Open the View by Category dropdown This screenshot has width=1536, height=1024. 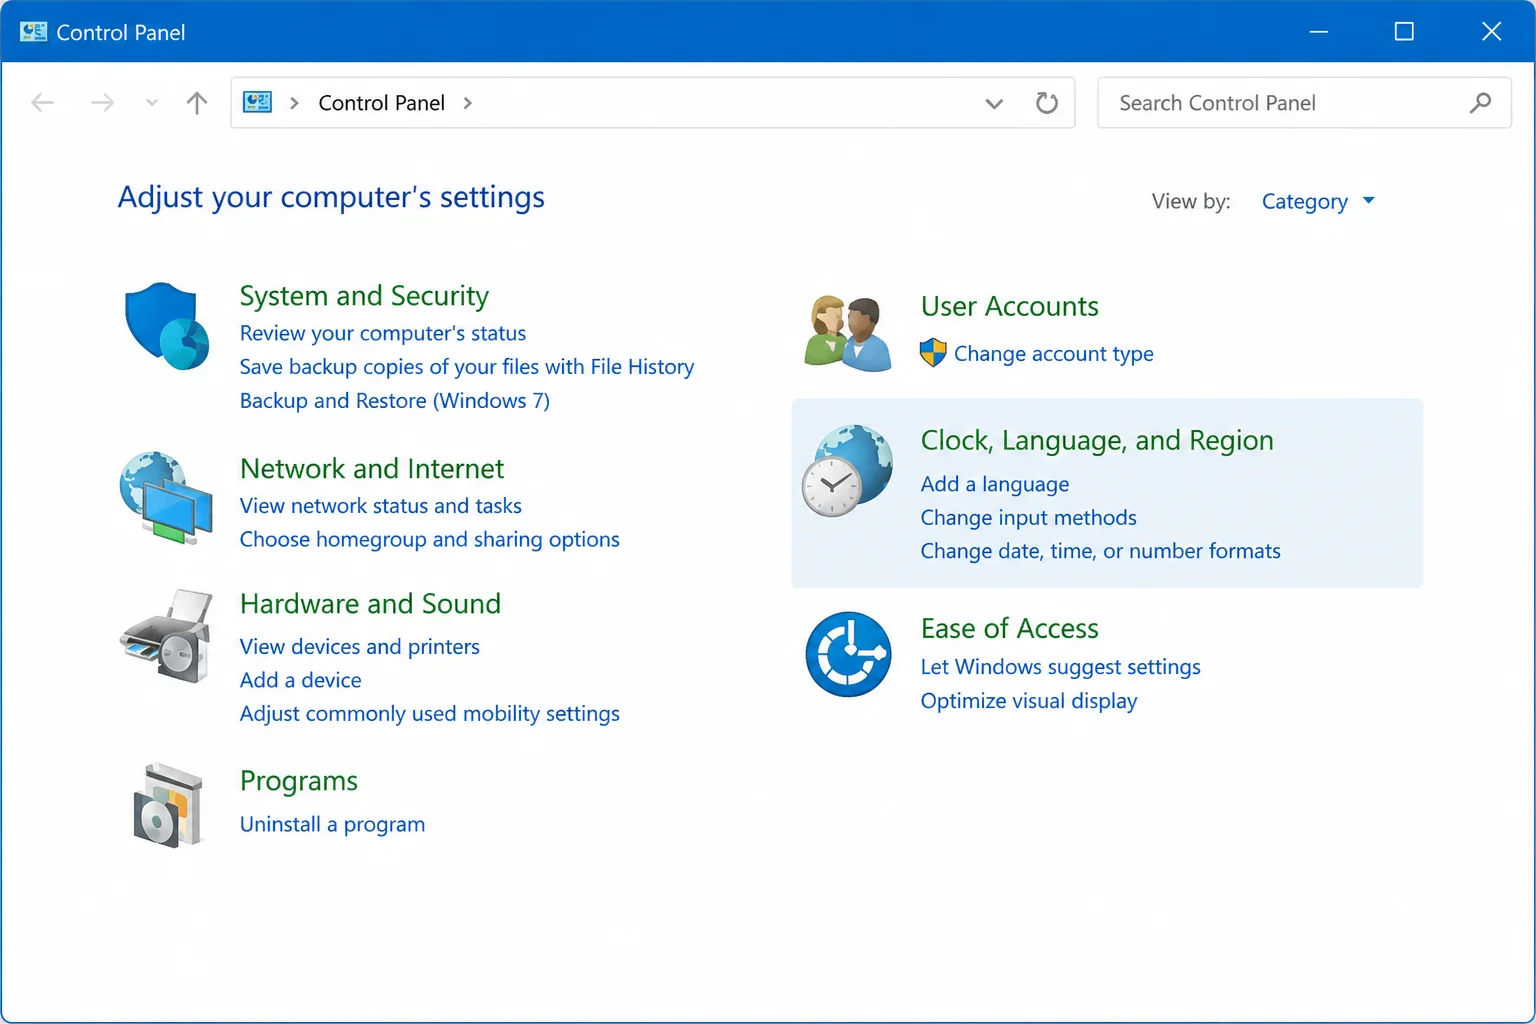point(1318,201)
